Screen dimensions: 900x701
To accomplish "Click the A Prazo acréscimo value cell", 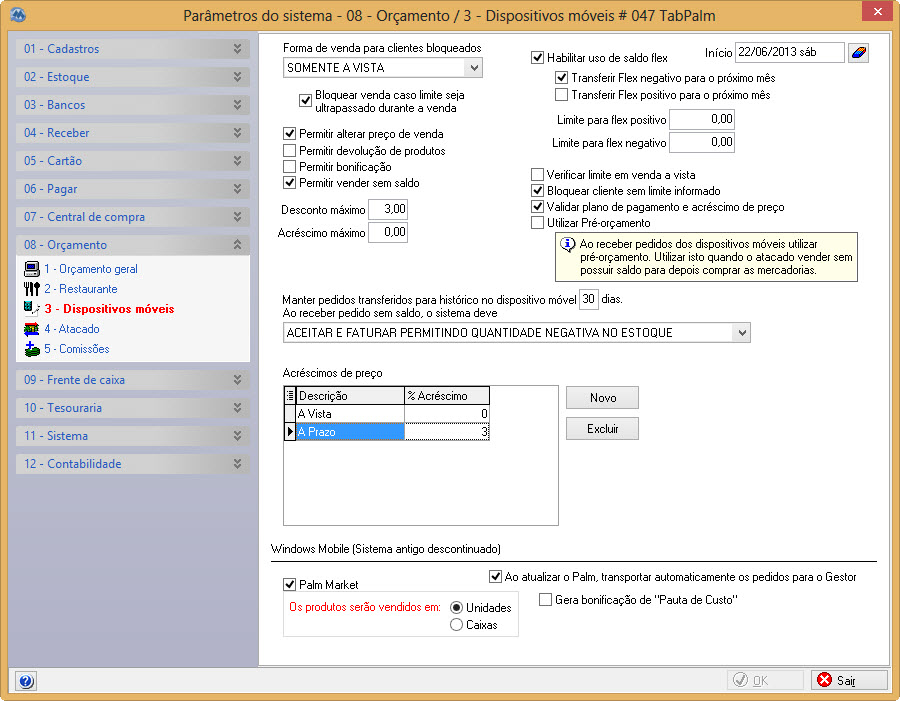I will tap(447, 431).
